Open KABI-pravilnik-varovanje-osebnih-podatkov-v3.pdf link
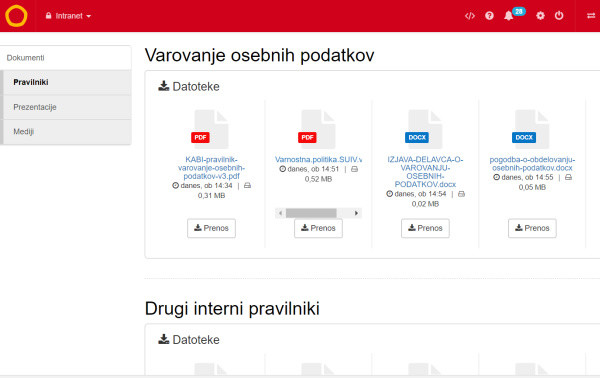This screenshot has height=378, width=600. (211, 168)
